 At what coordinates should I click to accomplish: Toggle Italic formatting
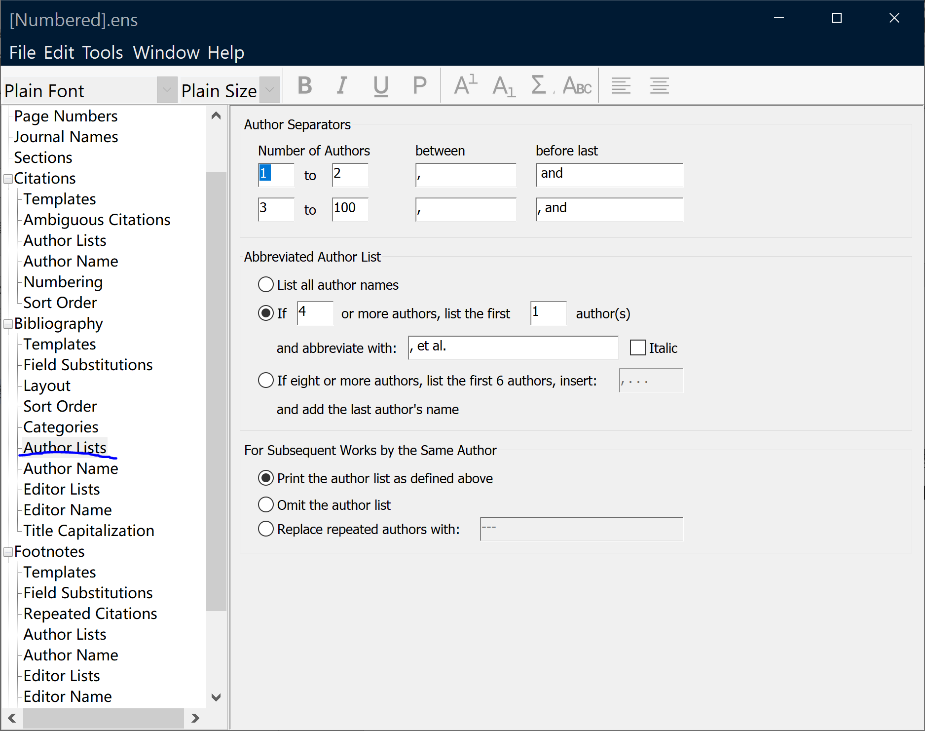coord(341,86)
